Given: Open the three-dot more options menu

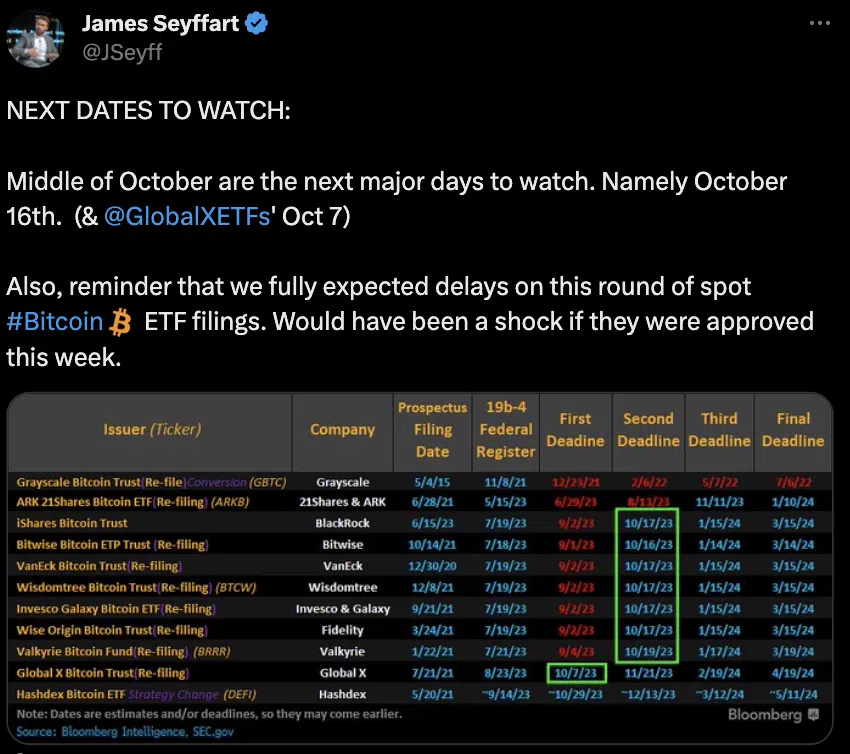Looking at the screenshot, I should point(819,23).
